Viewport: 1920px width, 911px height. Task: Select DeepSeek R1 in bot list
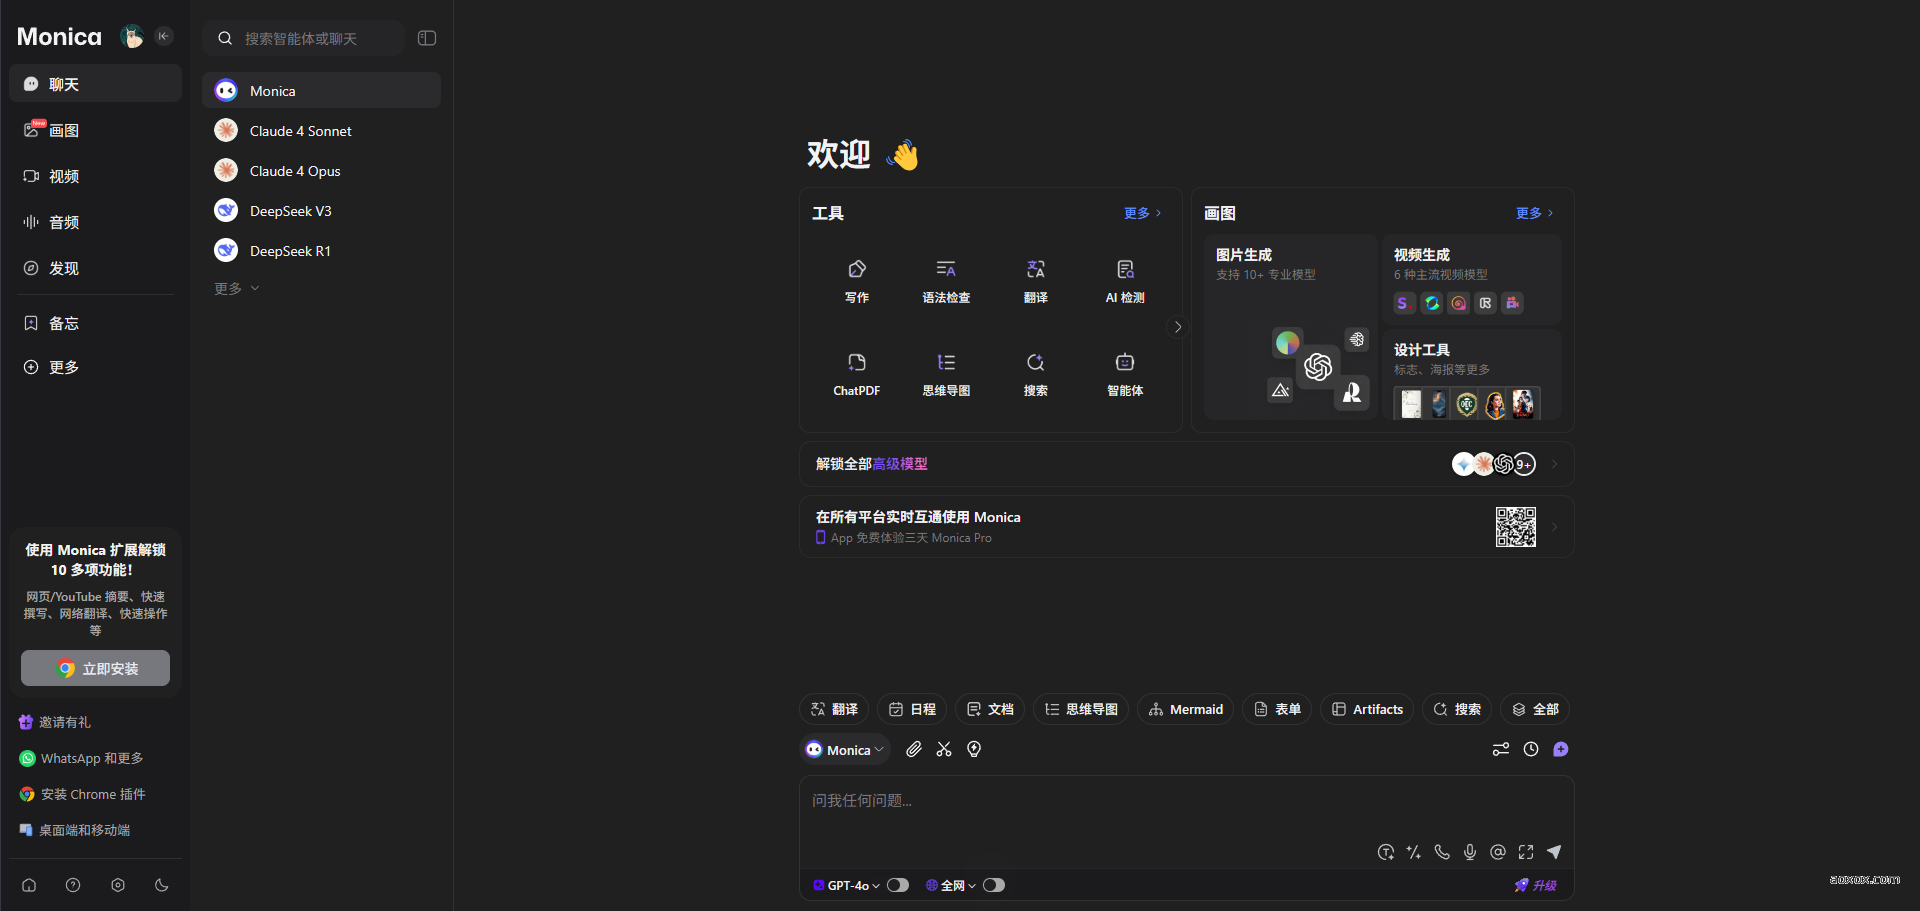click(321, 251)
